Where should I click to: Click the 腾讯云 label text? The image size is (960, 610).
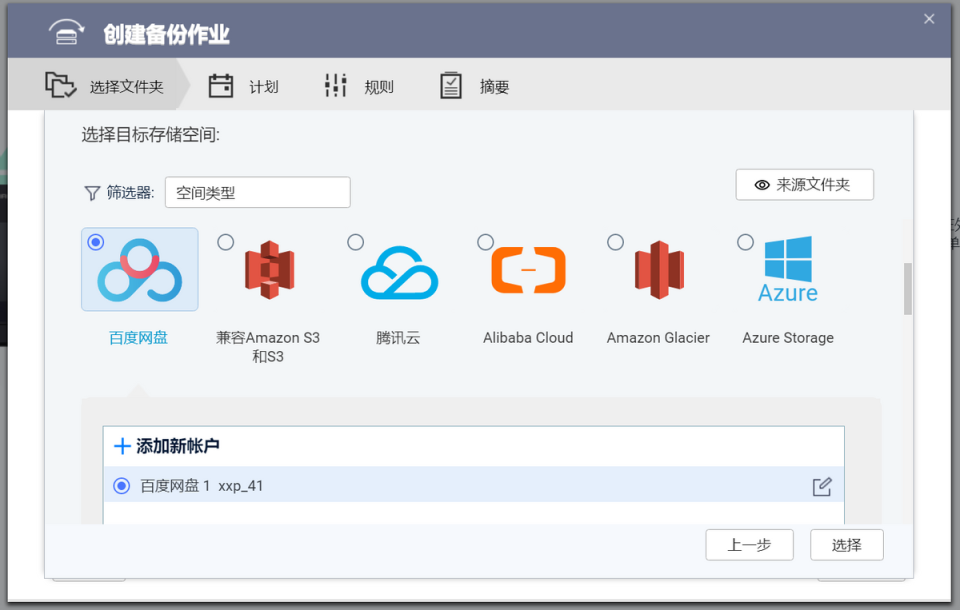[x=398, y=337]
